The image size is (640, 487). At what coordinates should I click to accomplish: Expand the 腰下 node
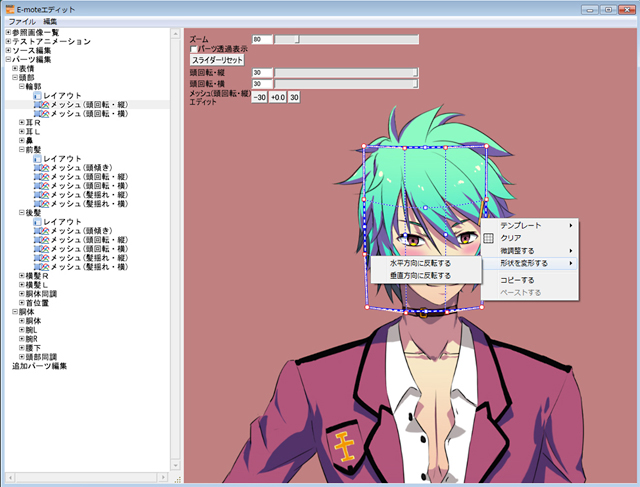(x=22, y=348)
